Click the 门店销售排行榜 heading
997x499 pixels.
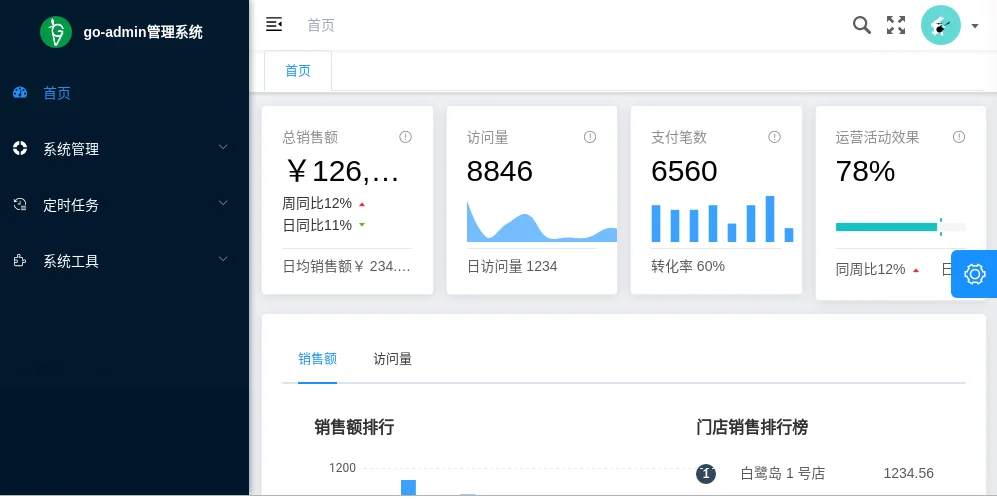(752, 427)
